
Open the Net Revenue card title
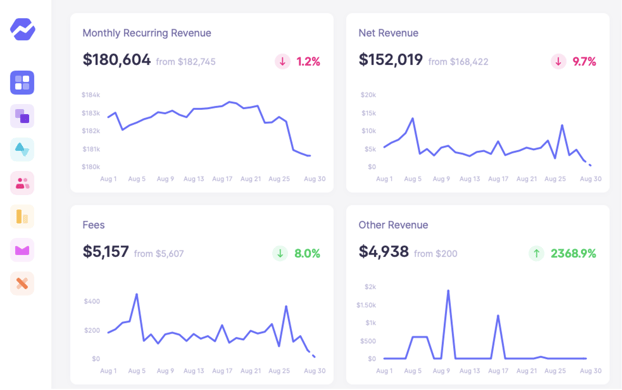[388, 33]
